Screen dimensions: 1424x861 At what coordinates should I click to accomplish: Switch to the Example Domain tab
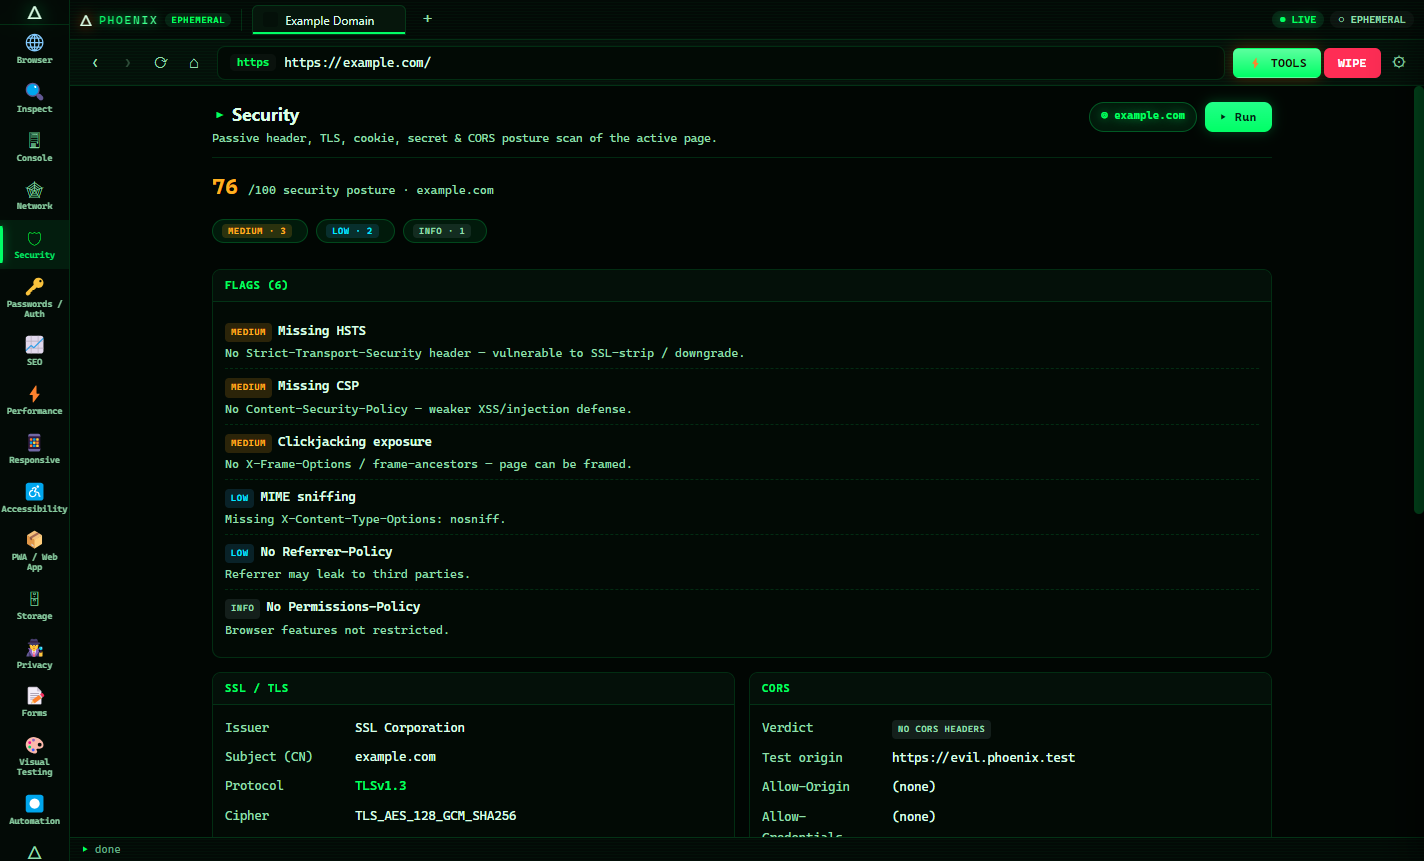click(329, 20)
